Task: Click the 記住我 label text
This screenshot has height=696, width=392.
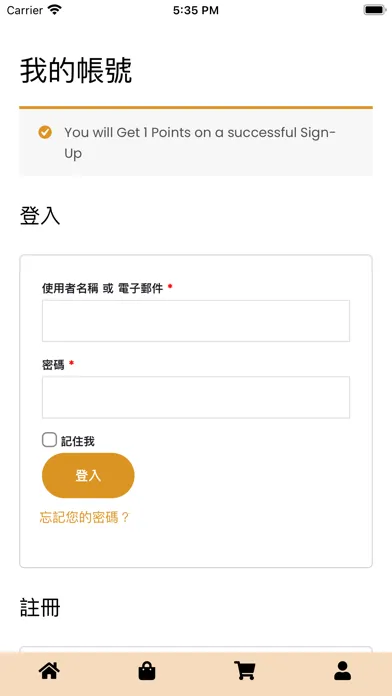Action: pyautogui.click(x=78, y=441)
